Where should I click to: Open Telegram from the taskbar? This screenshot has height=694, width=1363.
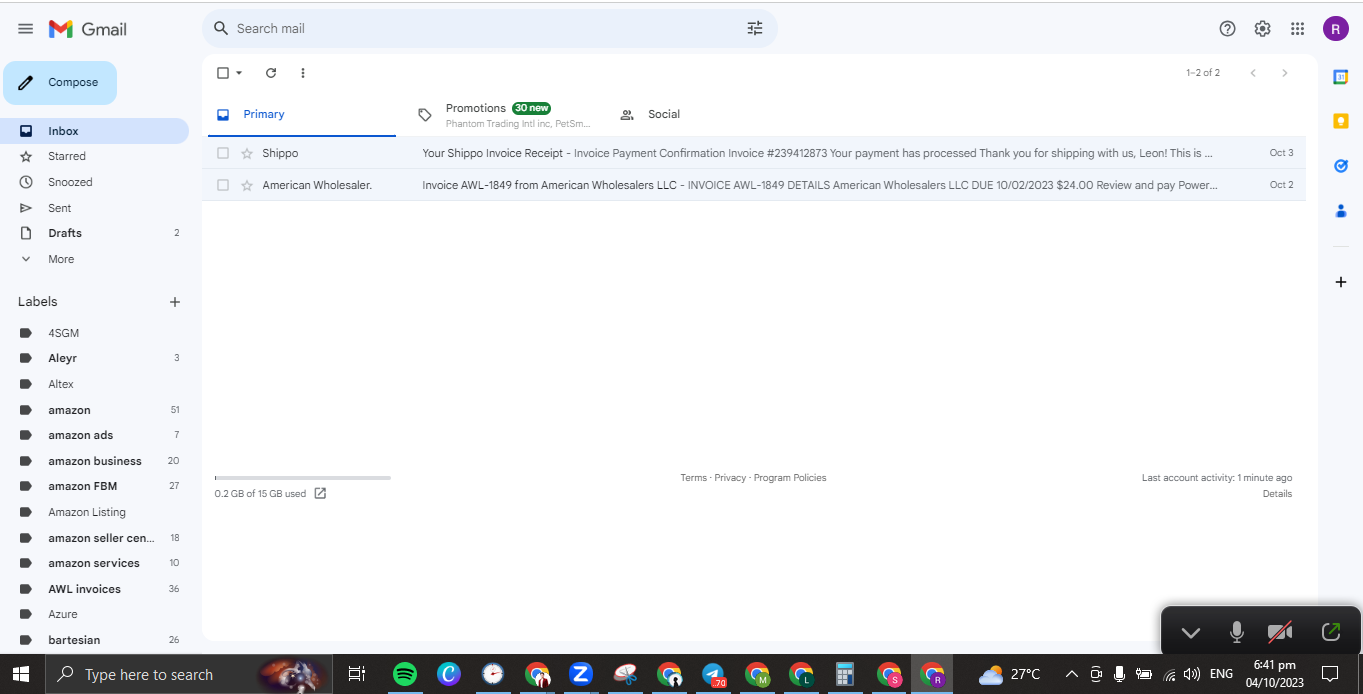click(713, 674)
